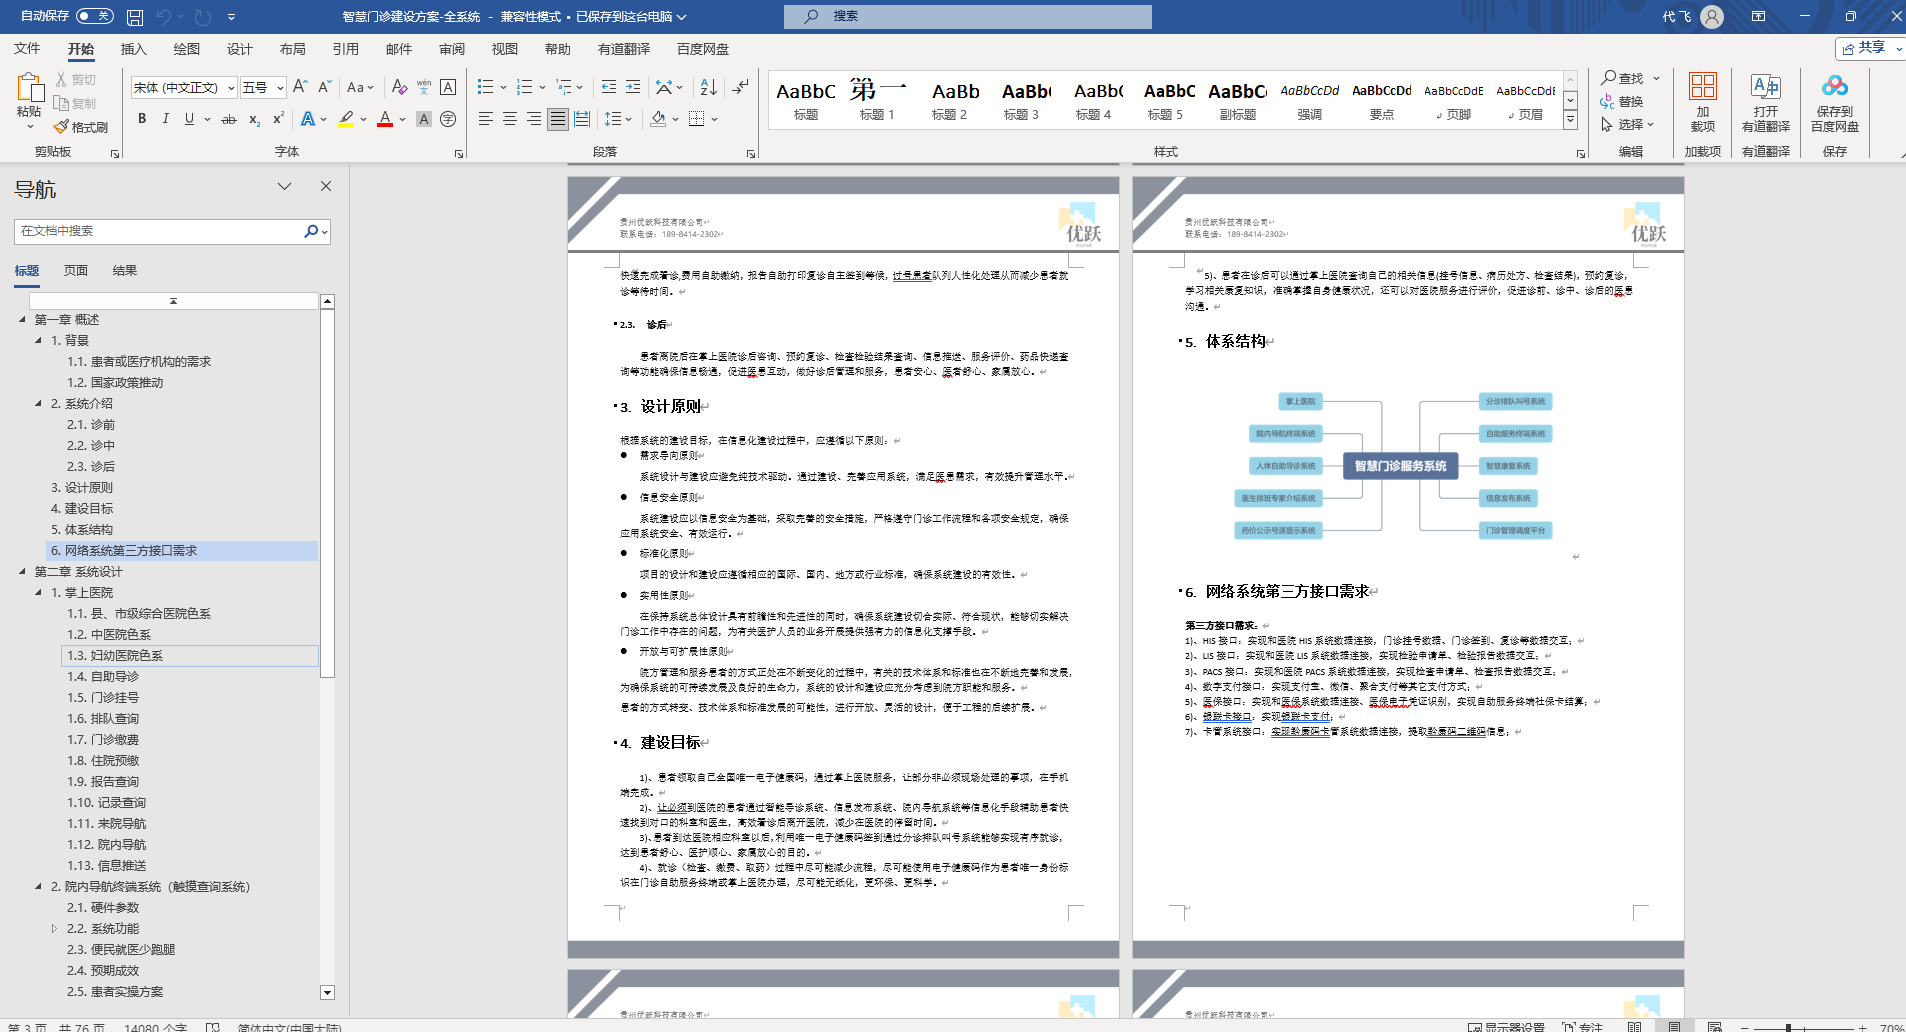Image resolution: width=1906 pixels, height=1032 pixels.
Task: Toggle justify alignment button
Action: tap(558, 119)
